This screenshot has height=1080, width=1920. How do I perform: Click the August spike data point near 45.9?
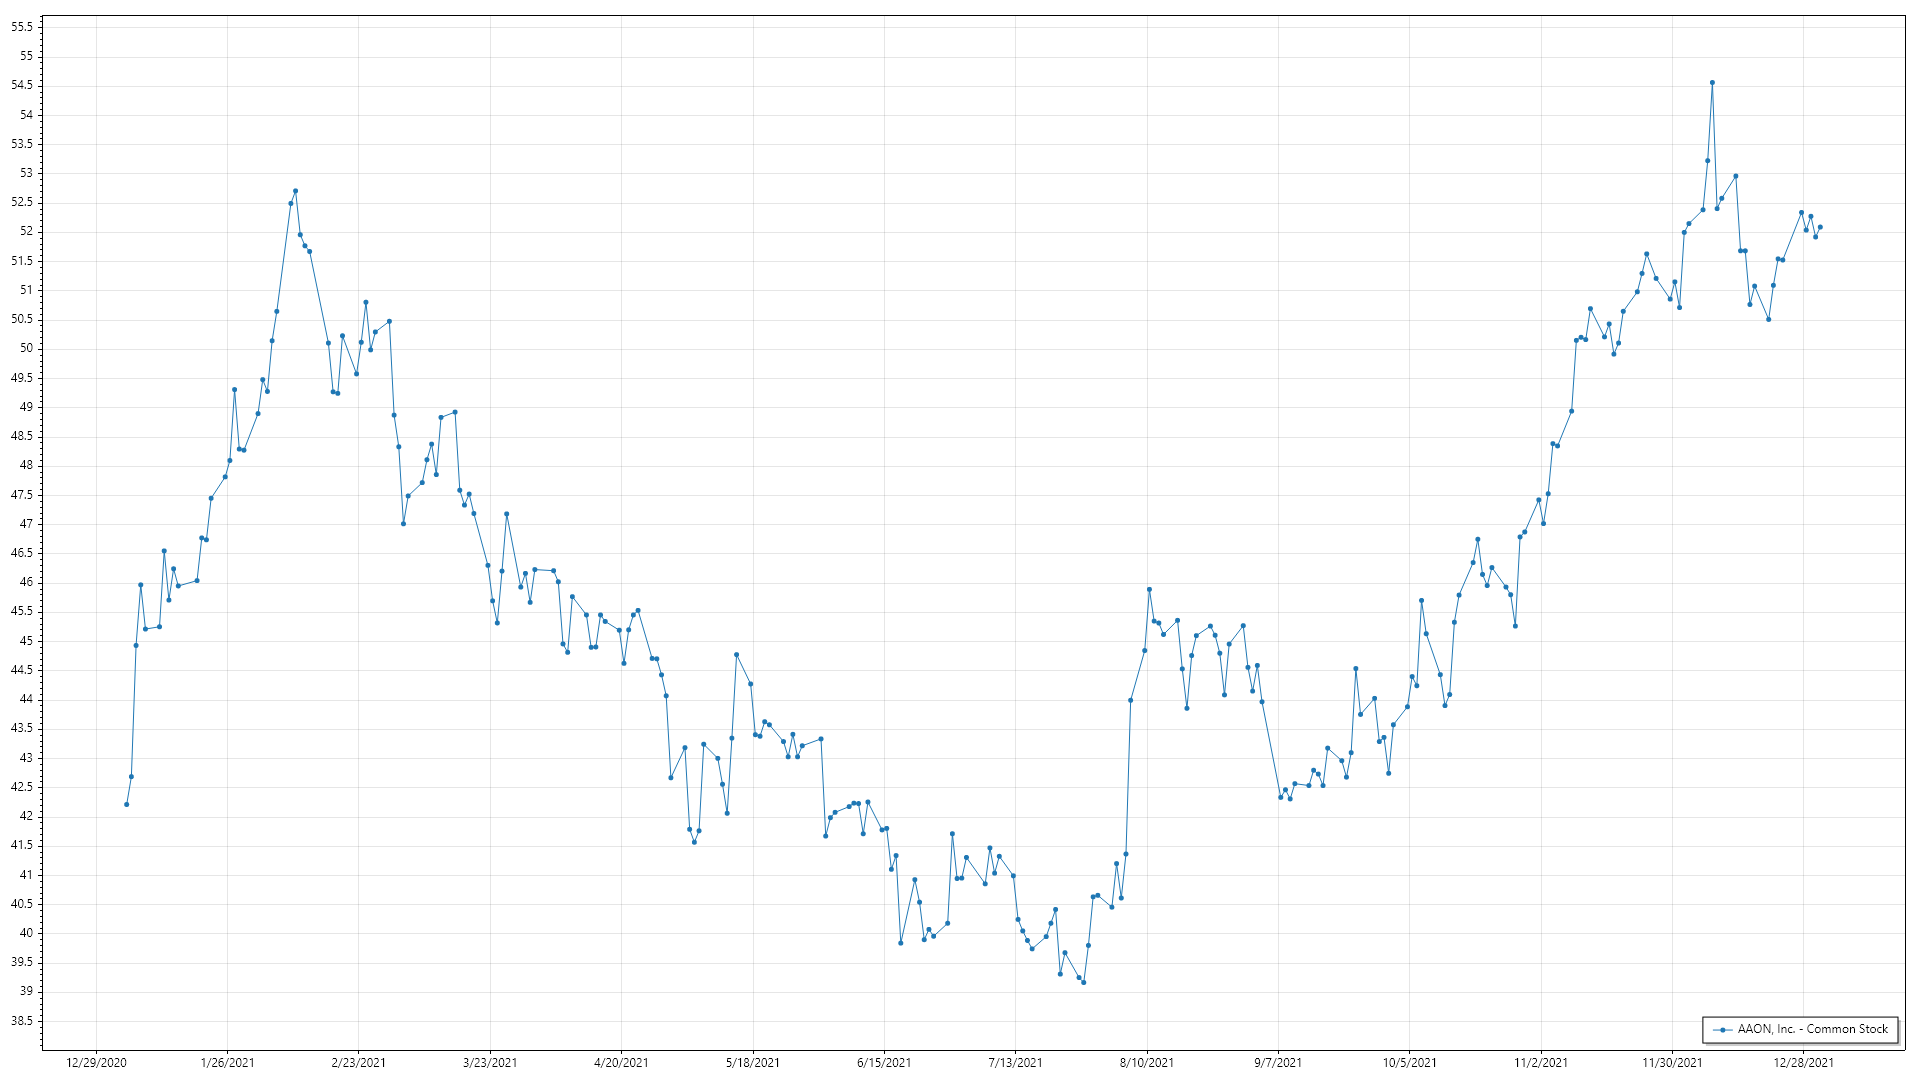point(1149,589)
